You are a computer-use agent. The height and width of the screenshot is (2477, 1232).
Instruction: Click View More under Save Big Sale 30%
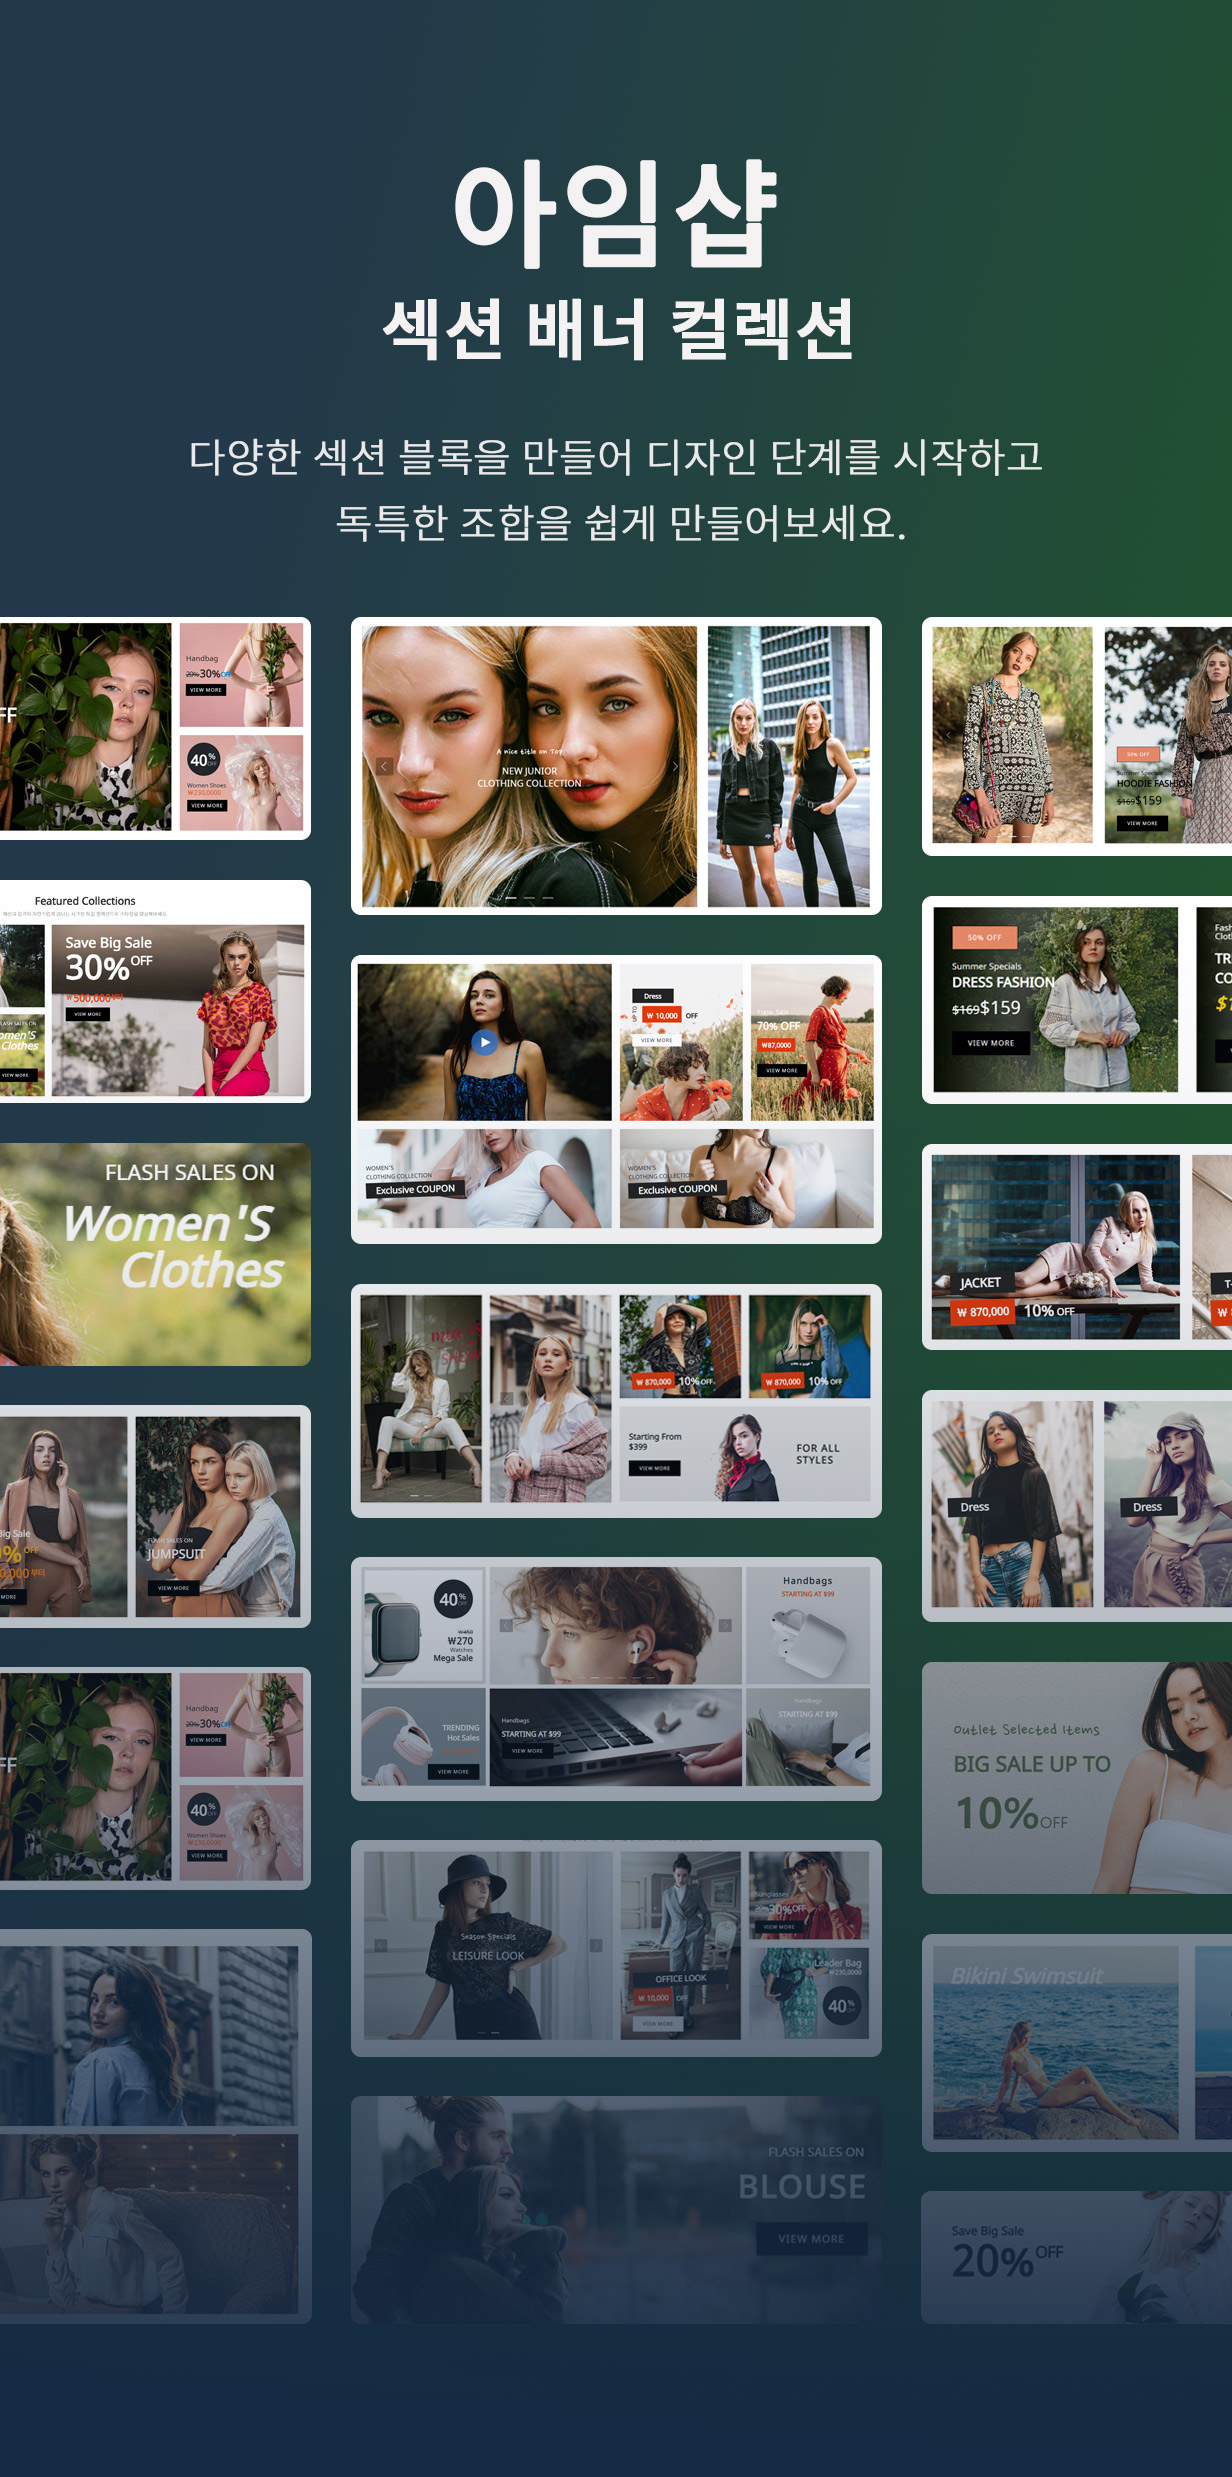(x=88, y=1014)
